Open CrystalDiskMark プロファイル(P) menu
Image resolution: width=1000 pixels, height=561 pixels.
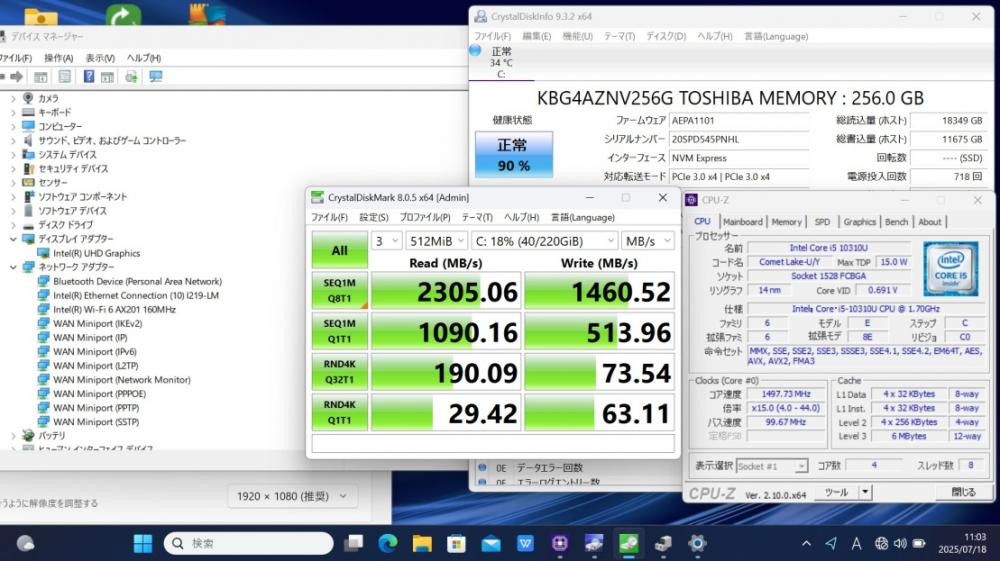click(425, 217)
